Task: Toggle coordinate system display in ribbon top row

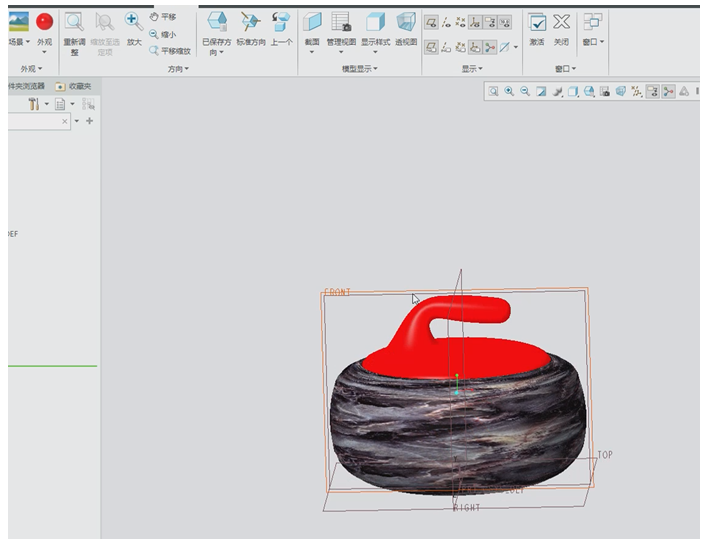Action: 475,22
